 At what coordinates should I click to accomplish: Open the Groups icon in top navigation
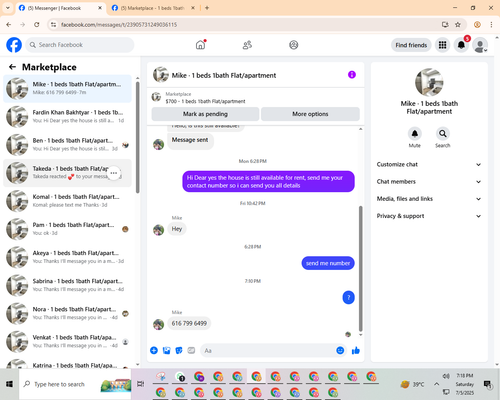coord(294,45)
